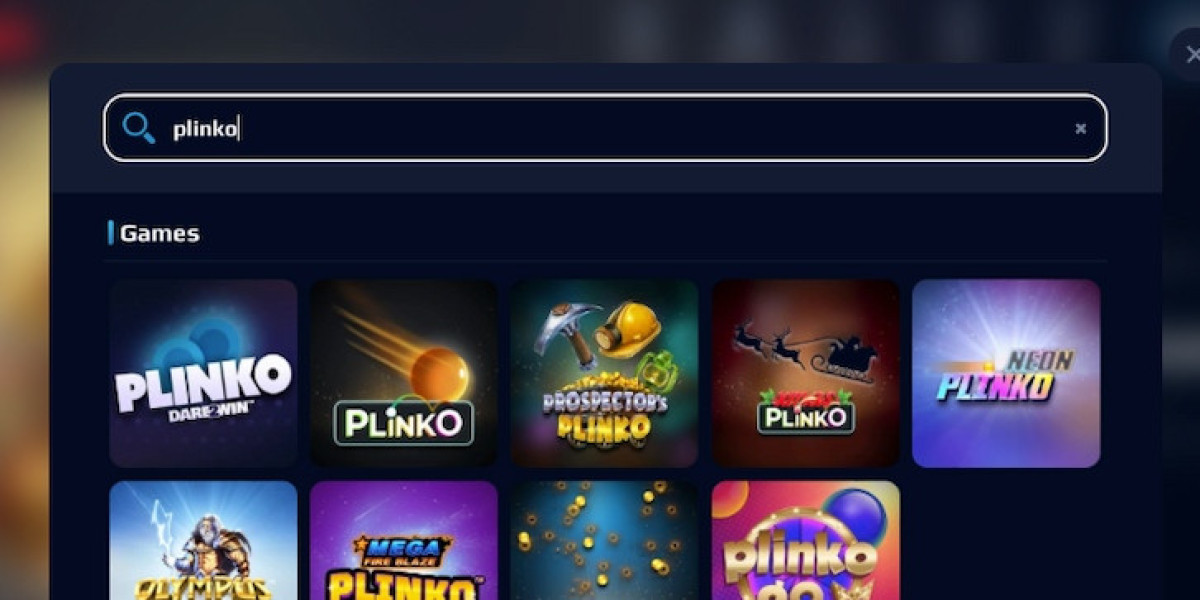Open Mega Fire Blaze Plinko

(404, 540)
